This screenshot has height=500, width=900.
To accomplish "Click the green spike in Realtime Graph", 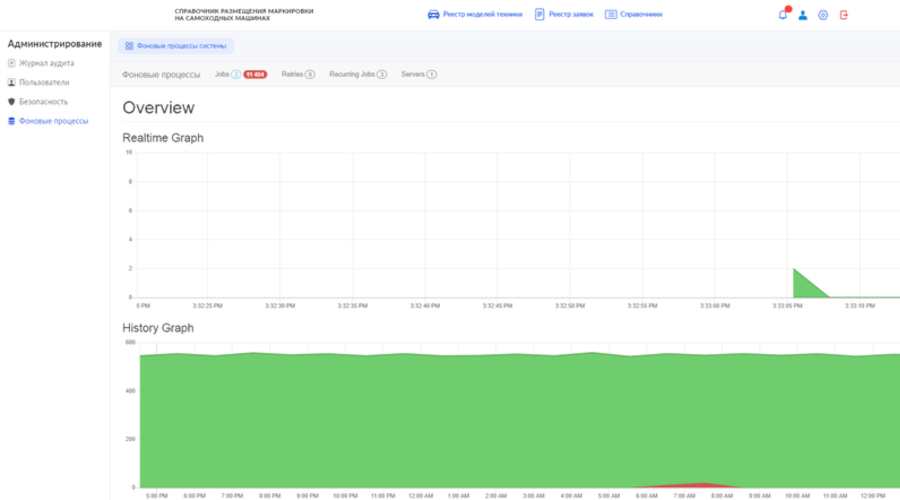I will click(806, 286).
